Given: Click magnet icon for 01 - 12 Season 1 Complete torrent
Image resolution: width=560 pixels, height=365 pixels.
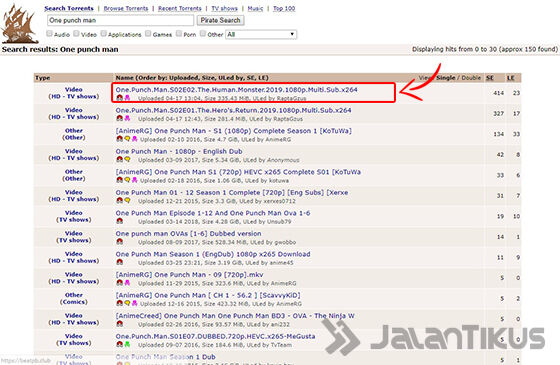Looking at the screenshot, I should [120, 200].
